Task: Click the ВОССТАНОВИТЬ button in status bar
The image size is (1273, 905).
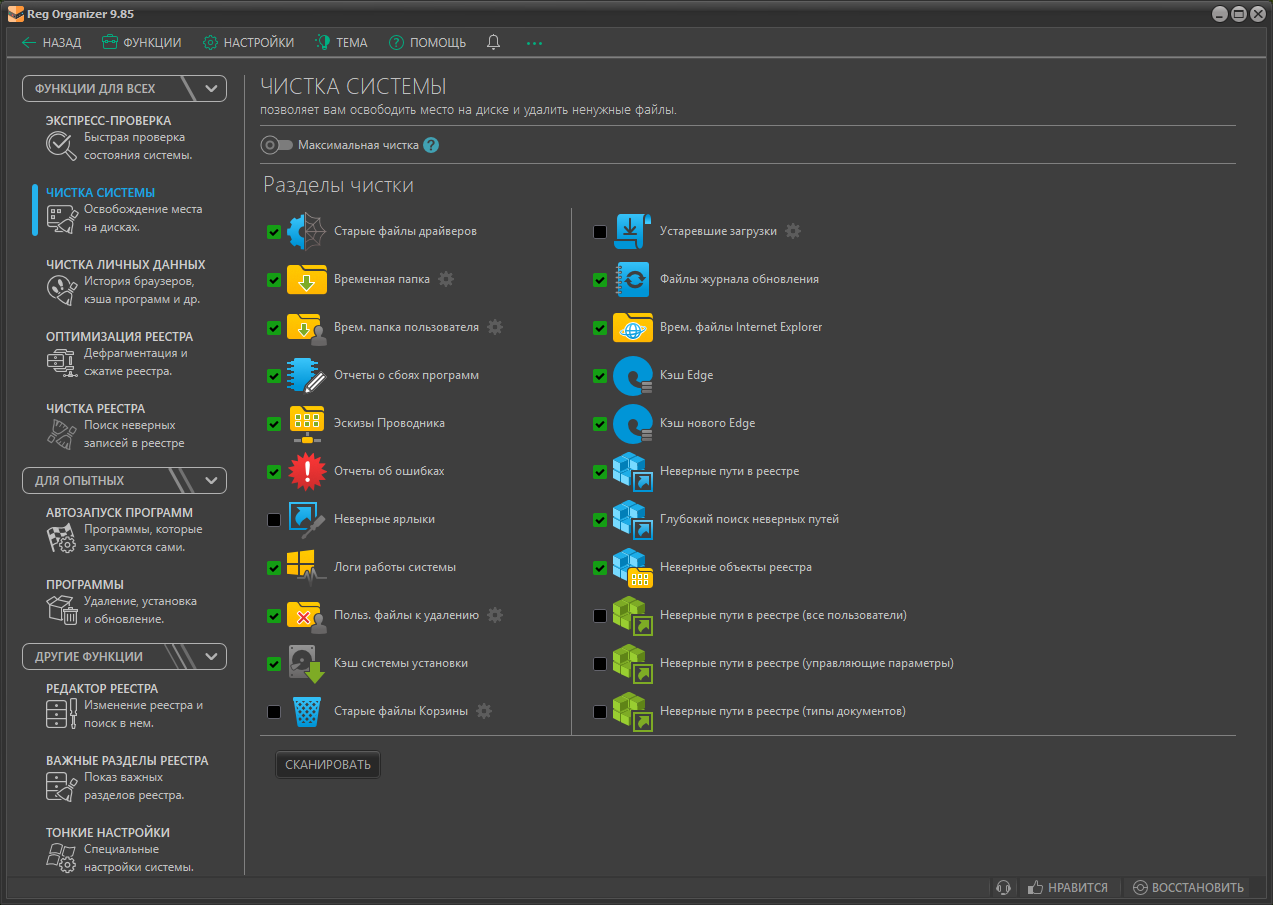Action: coord(1188,887)
